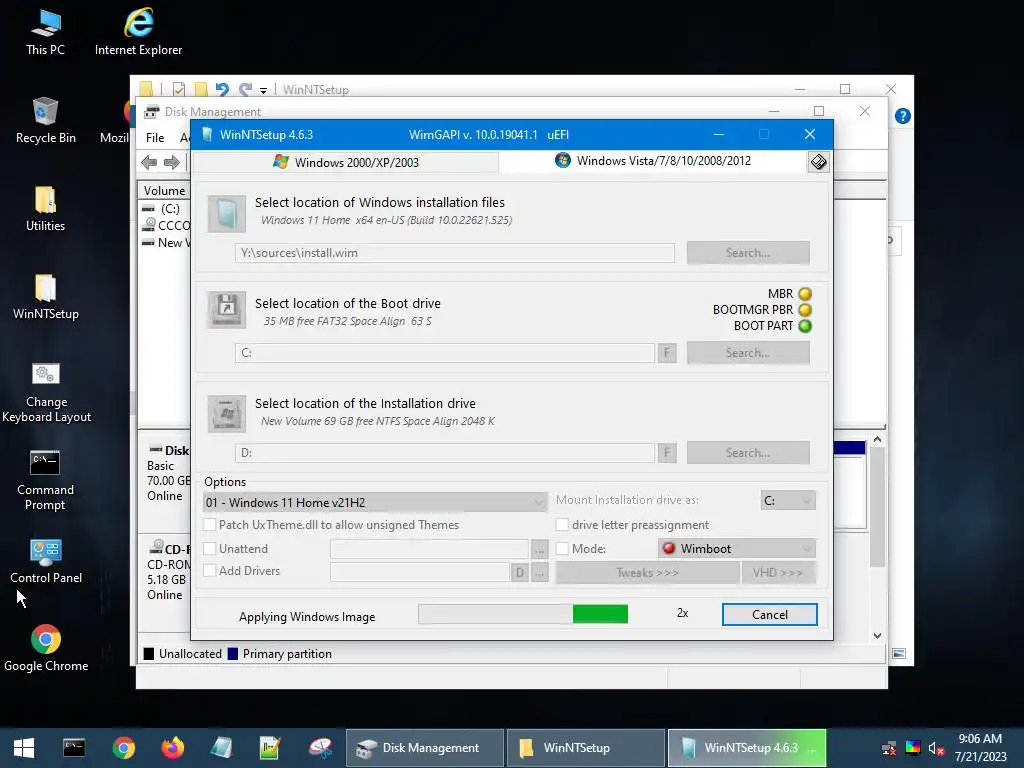Enable the Mode checkbox

pyautogui.click(x=562, y=549)
